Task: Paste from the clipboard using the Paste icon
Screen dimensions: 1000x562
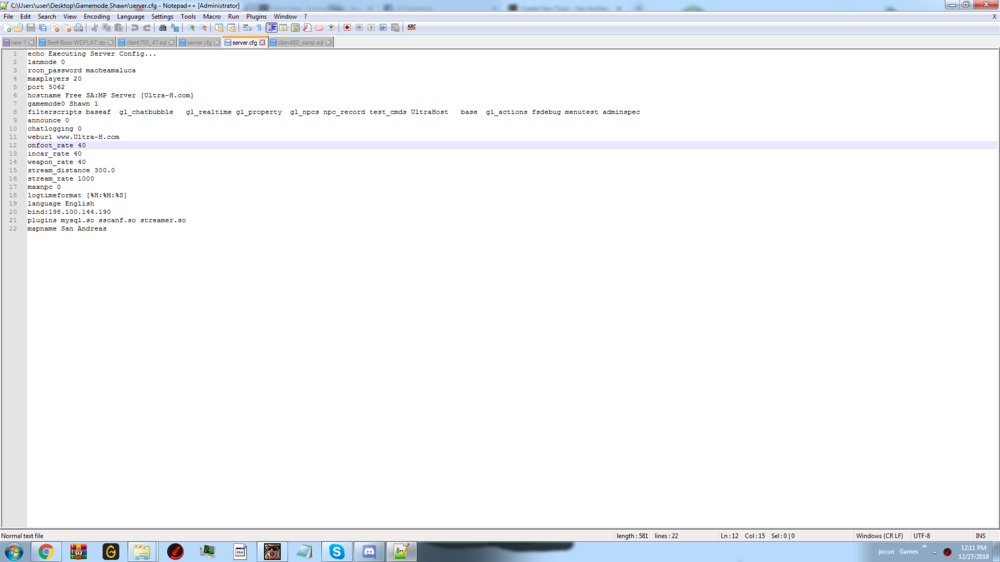Action: [x=119, y=28]
